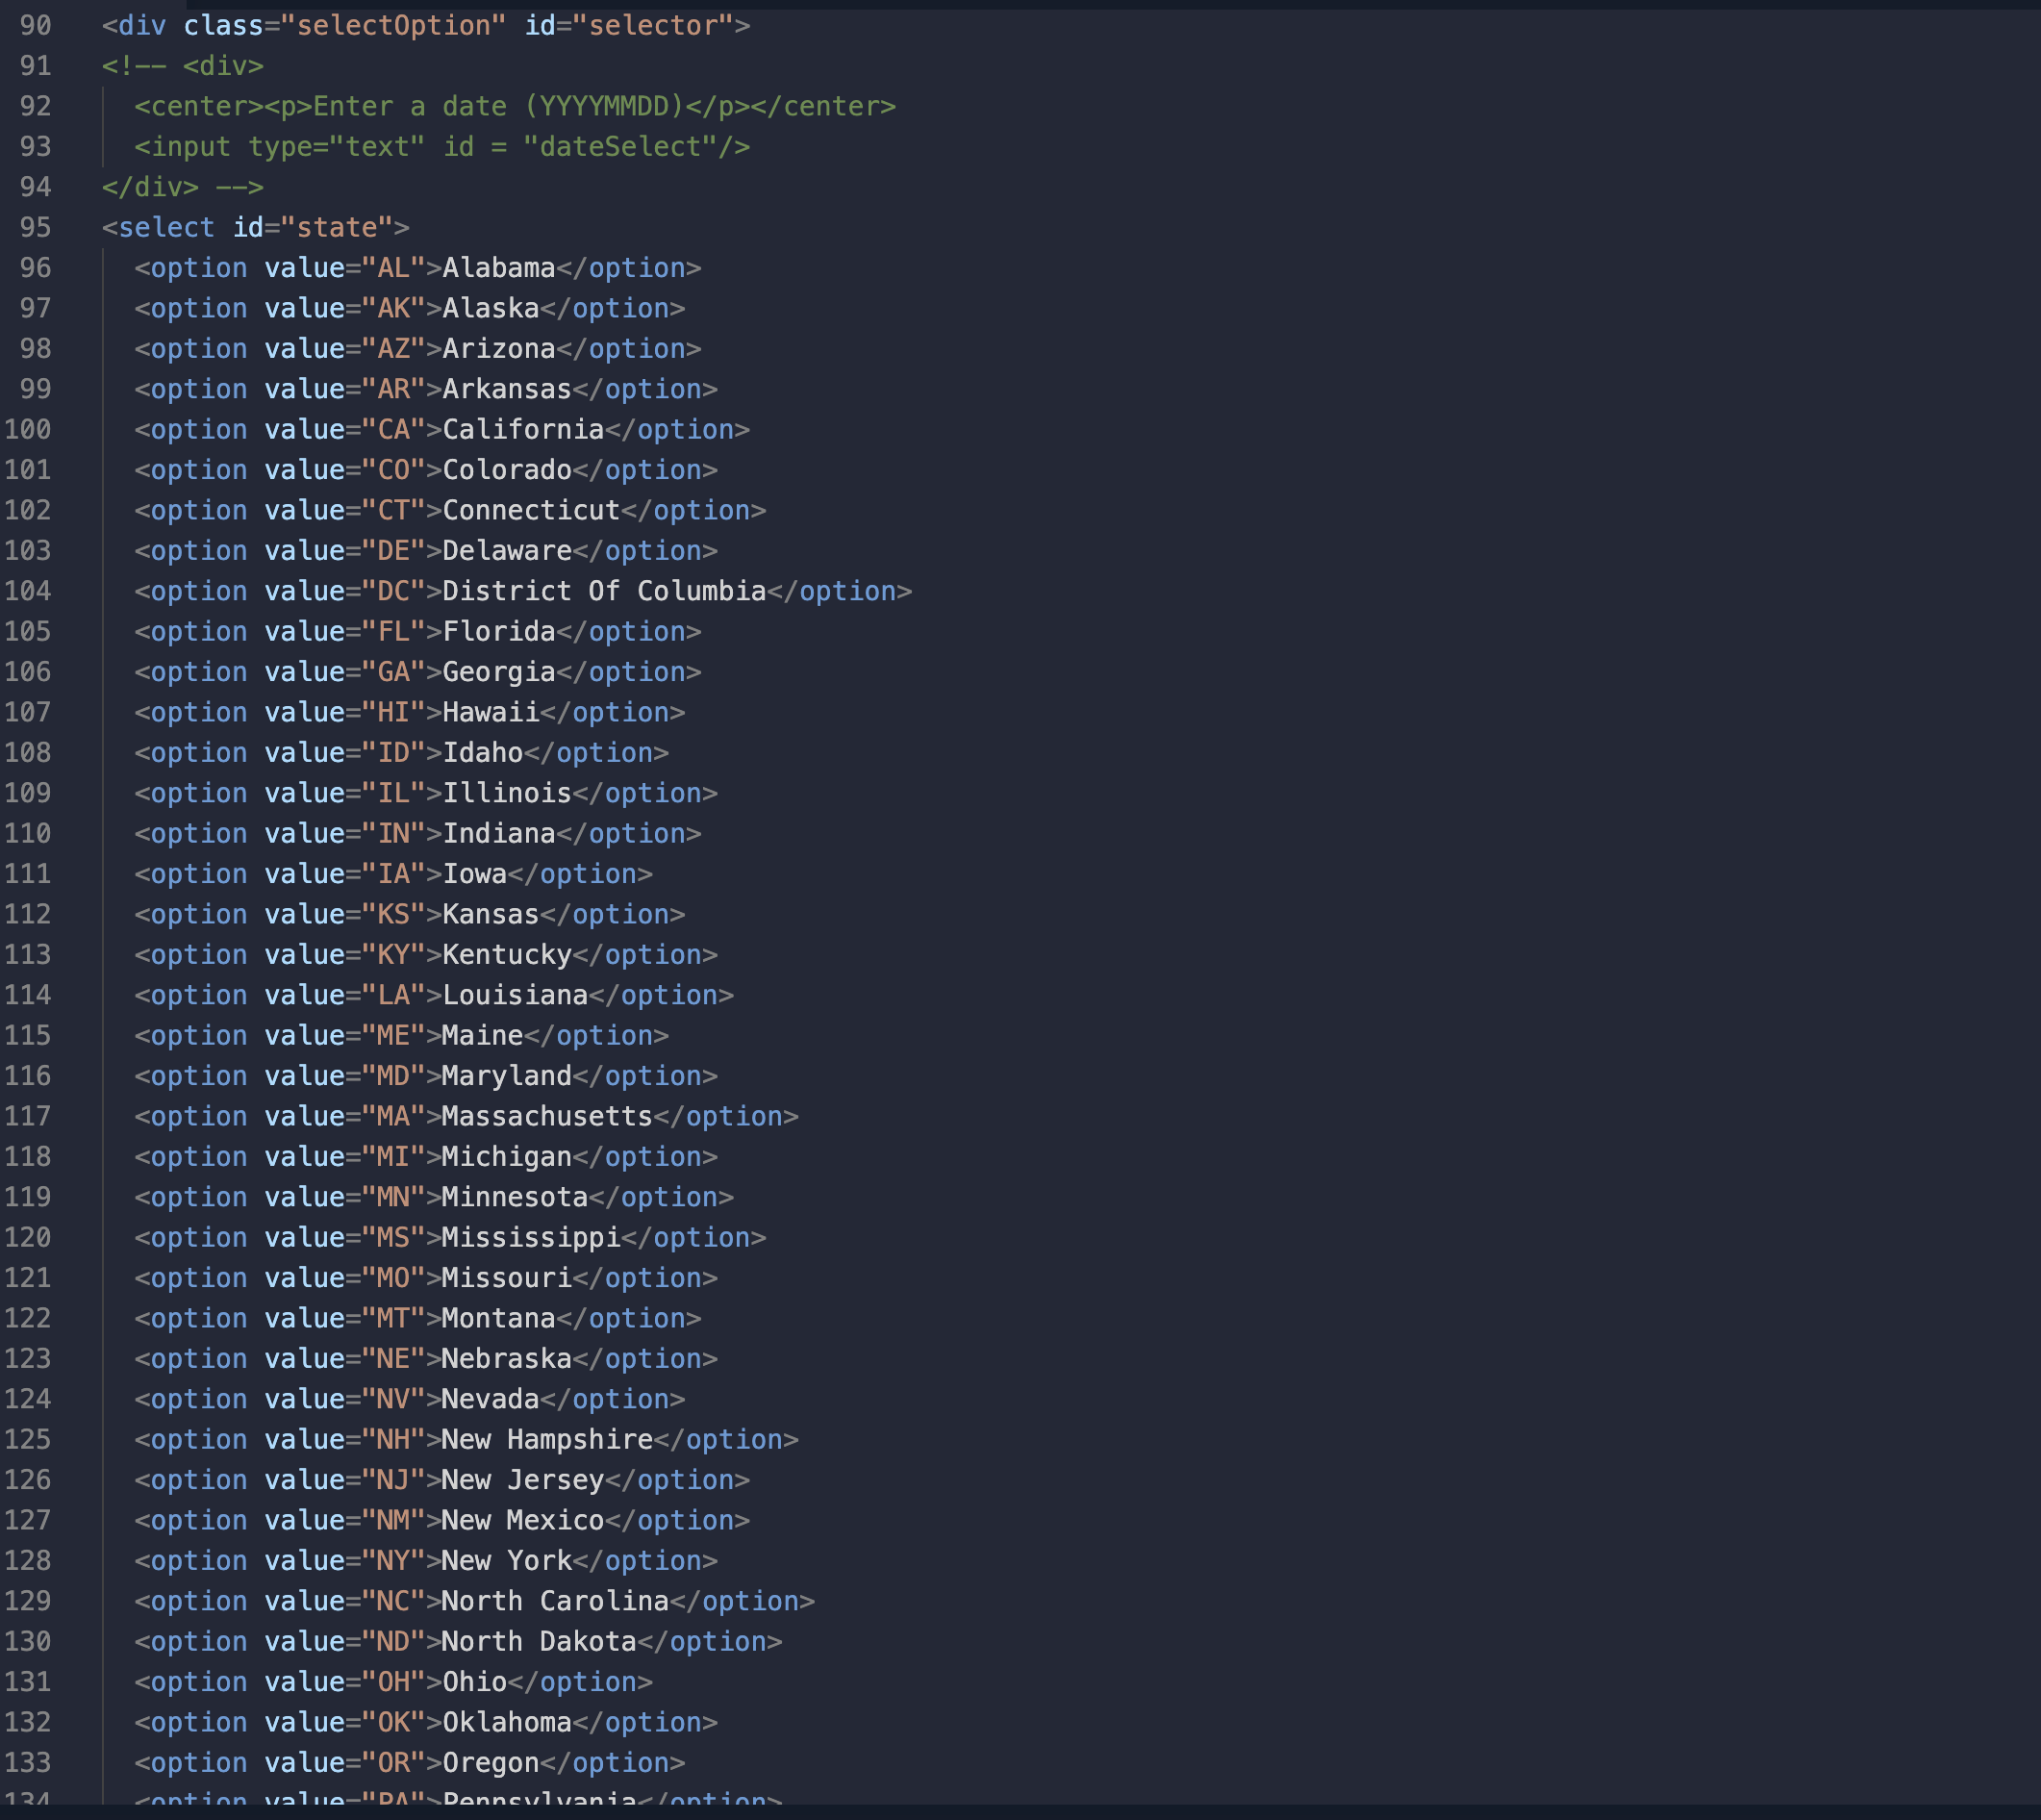
Task: Place cursor on the word Oklahoma
Action: 506,1722
